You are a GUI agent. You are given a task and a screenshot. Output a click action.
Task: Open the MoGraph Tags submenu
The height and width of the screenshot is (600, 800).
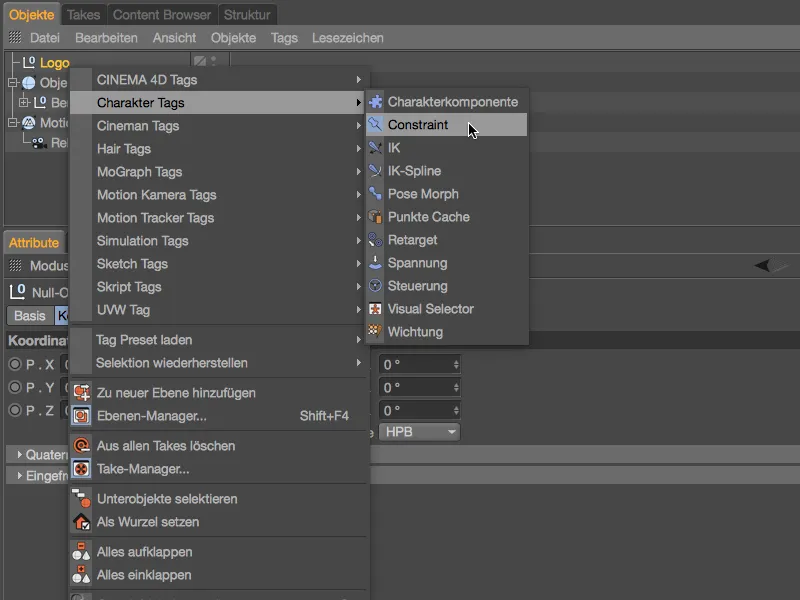pos(218,171)
